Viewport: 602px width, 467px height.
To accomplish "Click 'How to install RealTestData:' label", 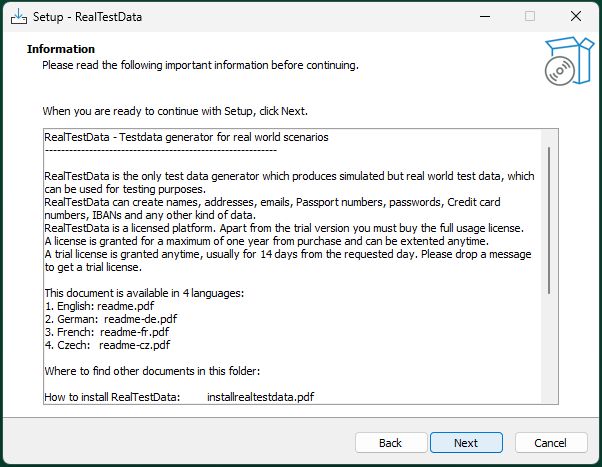I will tap(112, 397).
